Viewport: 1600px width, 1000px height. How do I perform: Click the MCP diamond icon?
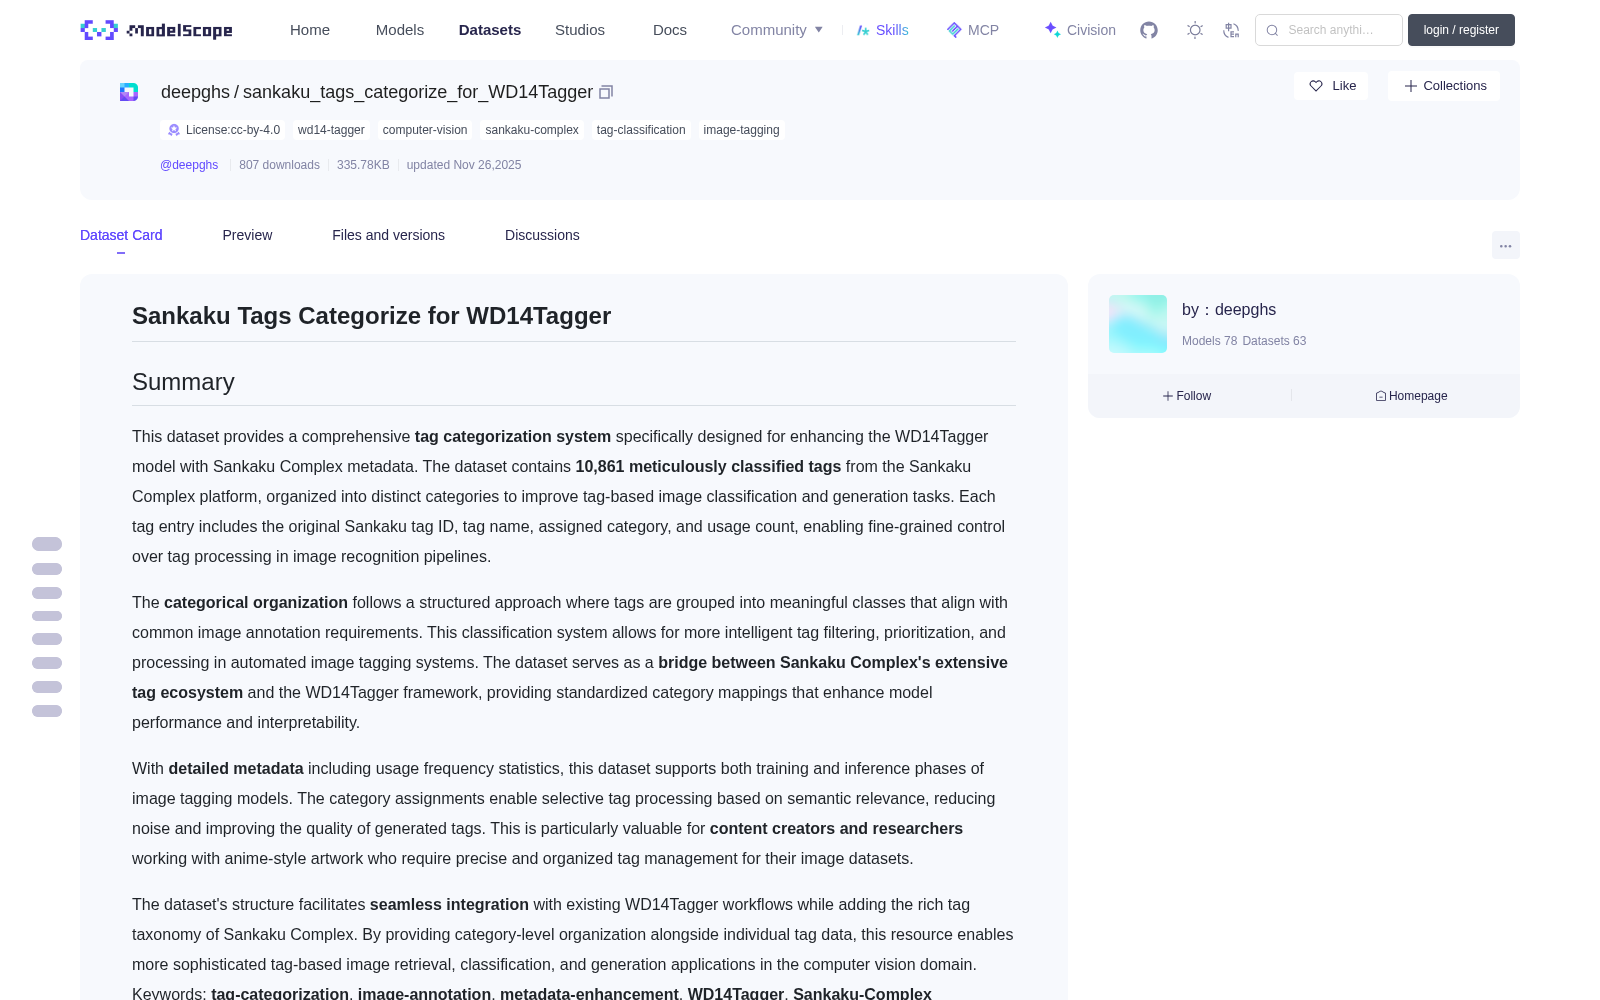(954, 30)
